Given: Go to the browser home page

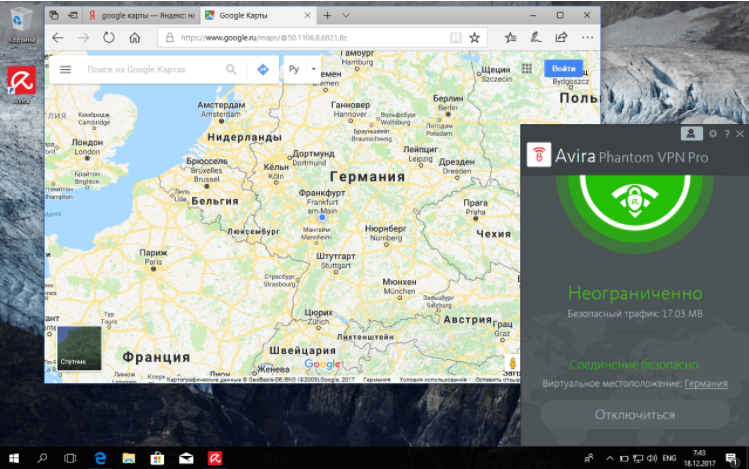Looking at the screenshot, I should (x=135, y=38).
